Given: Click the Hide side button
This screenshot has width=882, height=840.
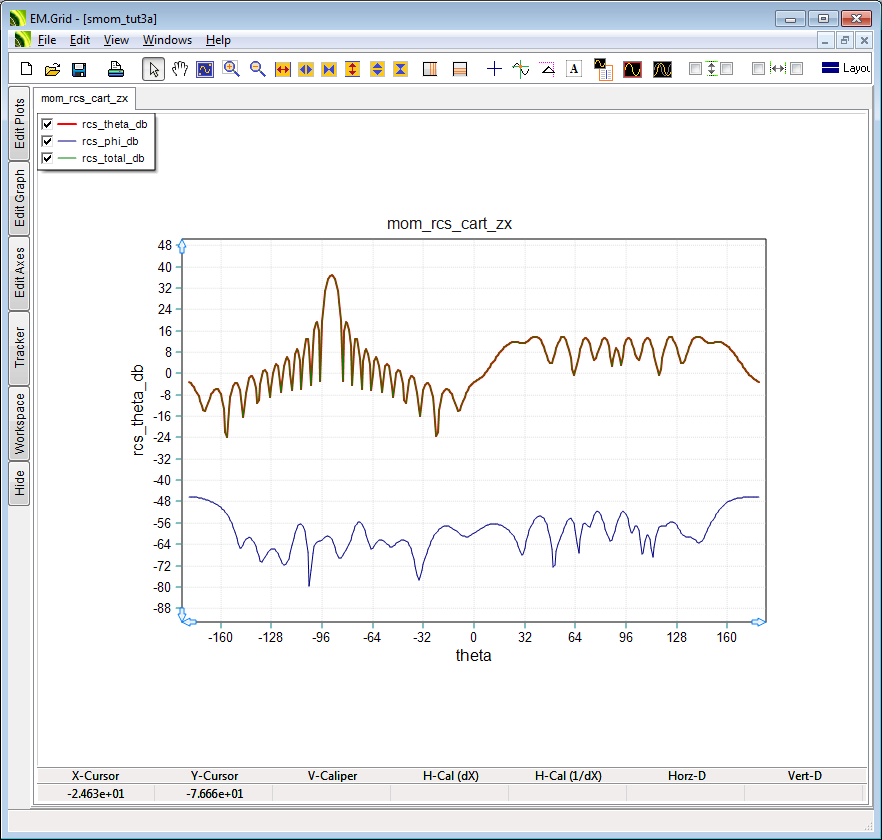Looking at the screenshot, I should [x=19, y=484].
